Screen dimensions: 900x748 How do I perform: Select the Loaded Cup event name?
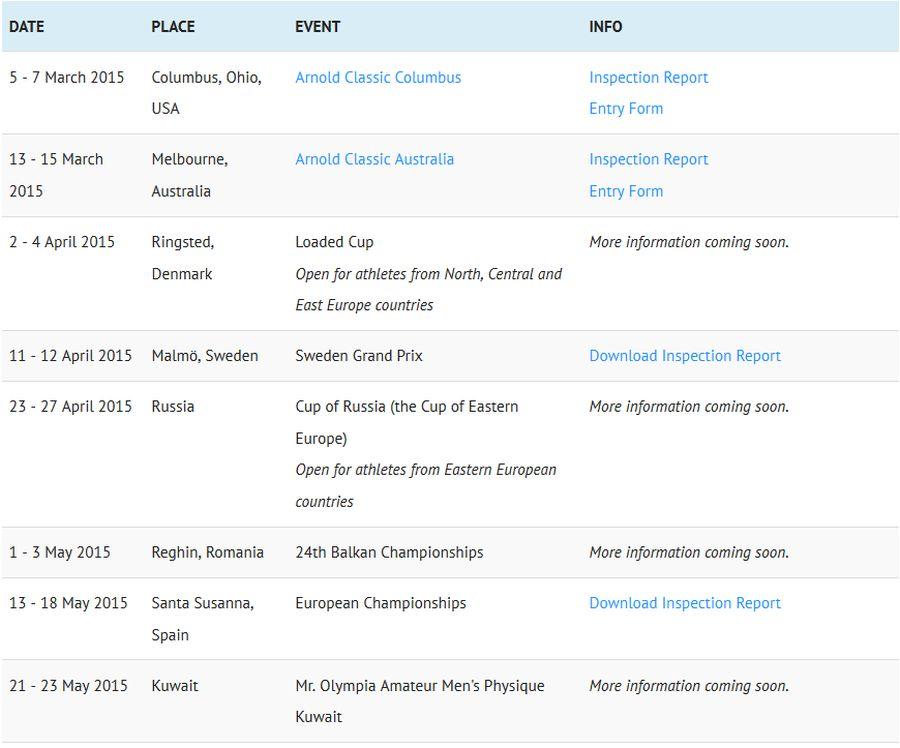point(334,242)
